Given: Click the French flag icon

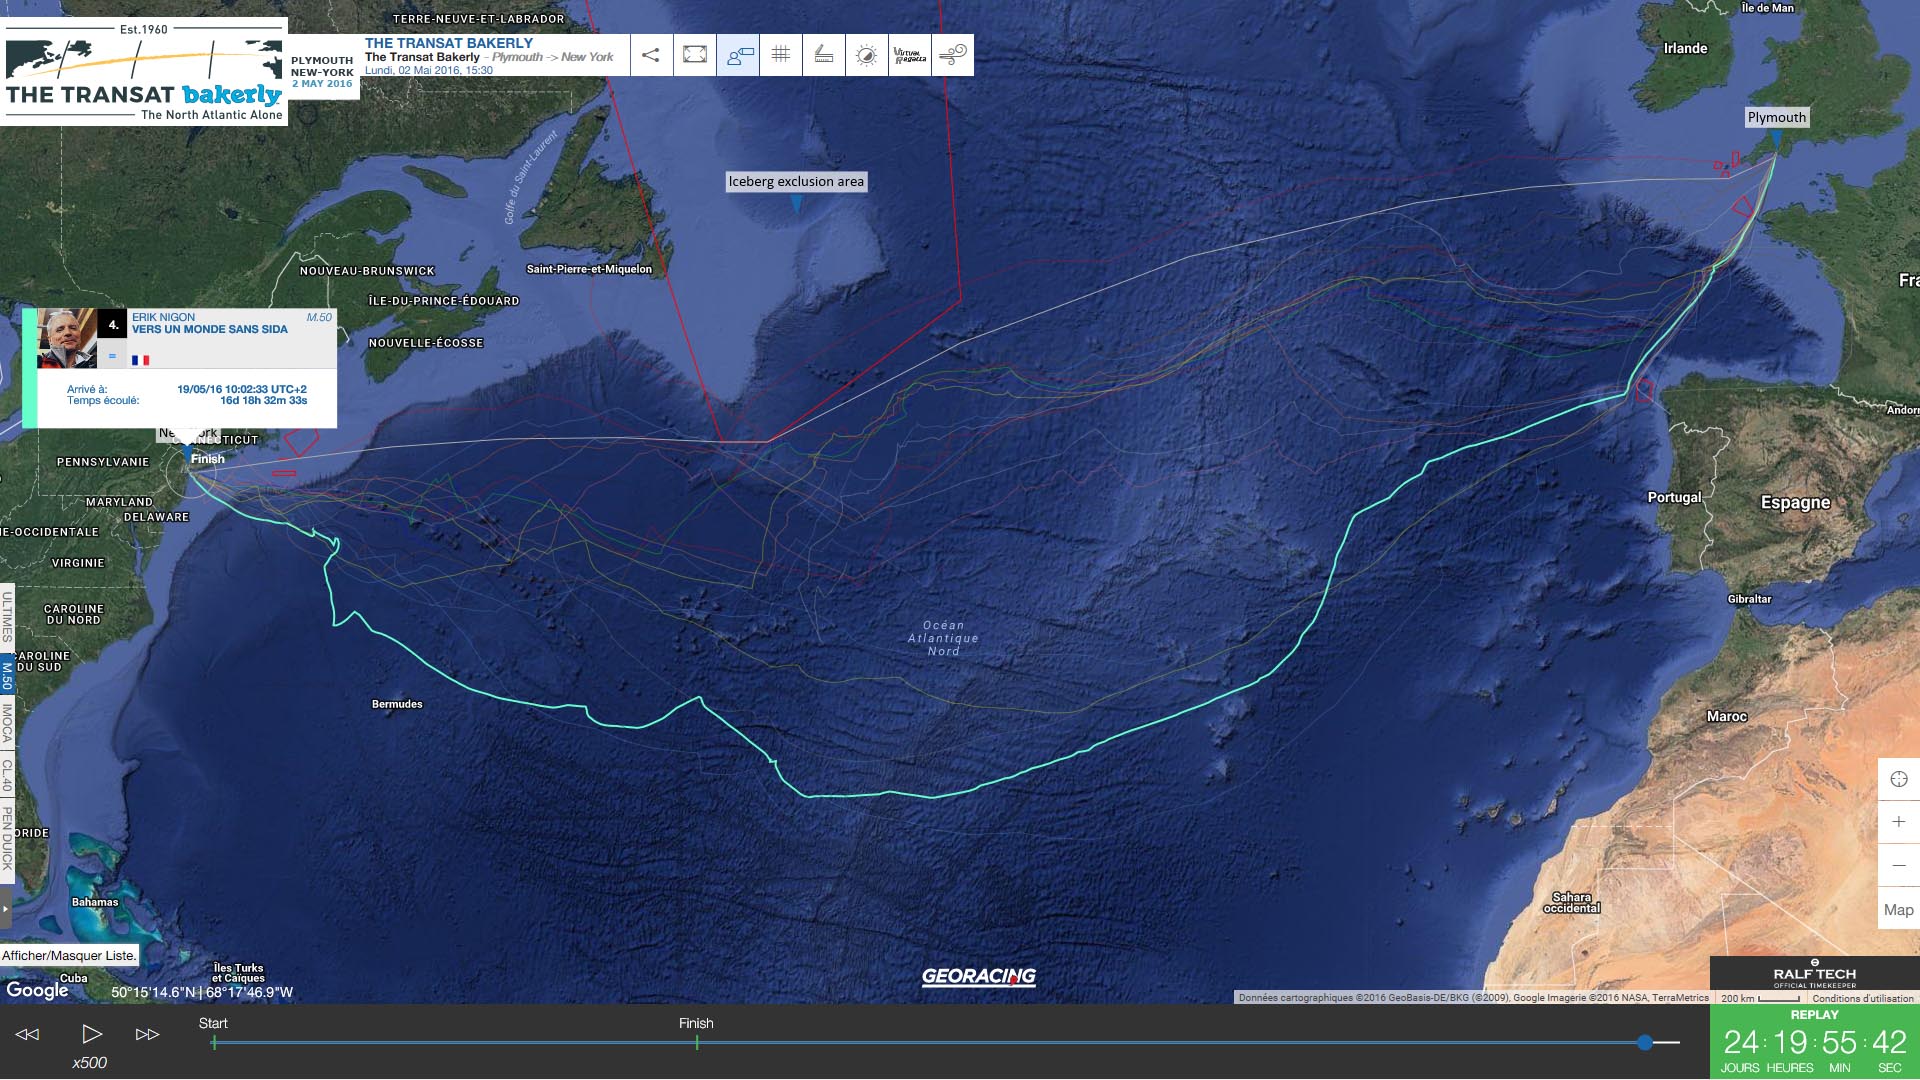Looking at the screenshot, I should tap(140, 360).
